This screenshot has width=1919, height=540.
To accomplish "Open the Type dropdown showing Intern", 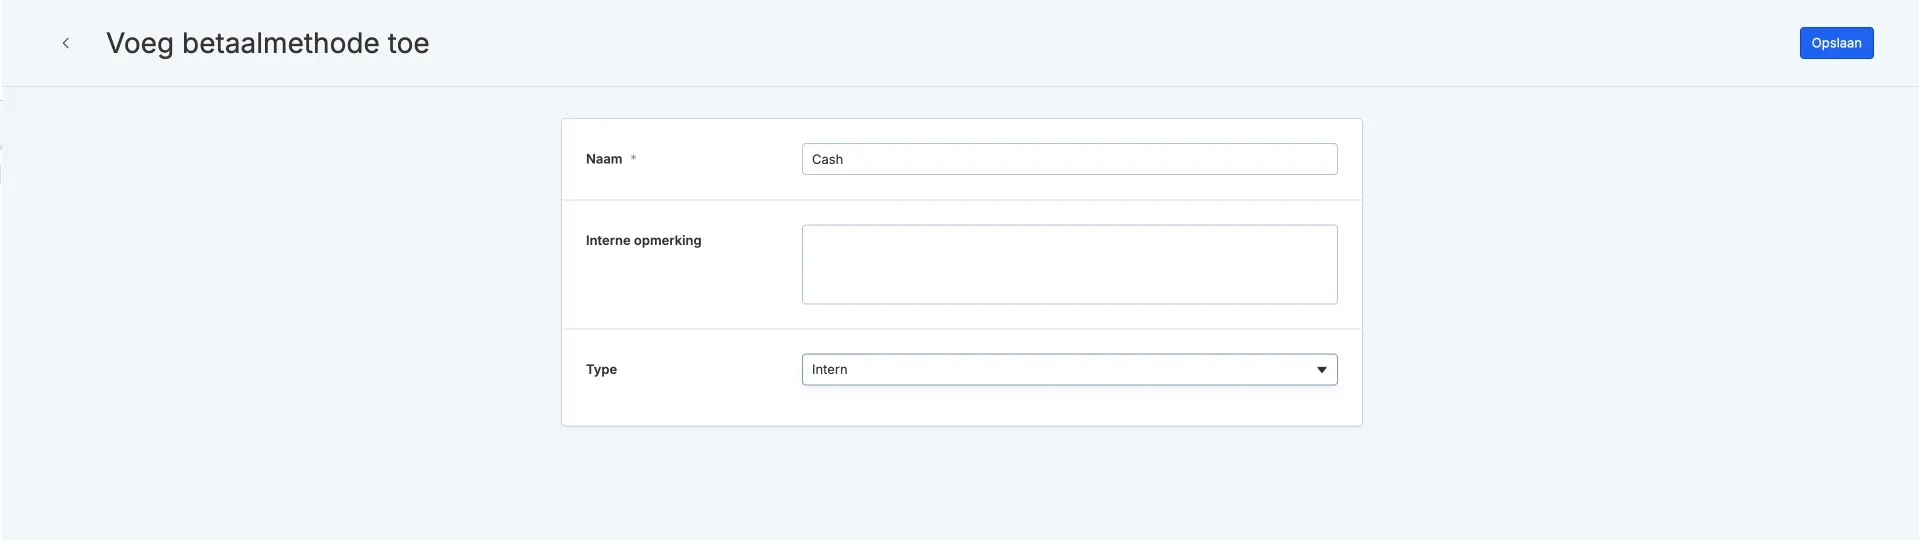I will coord(1069,369).
